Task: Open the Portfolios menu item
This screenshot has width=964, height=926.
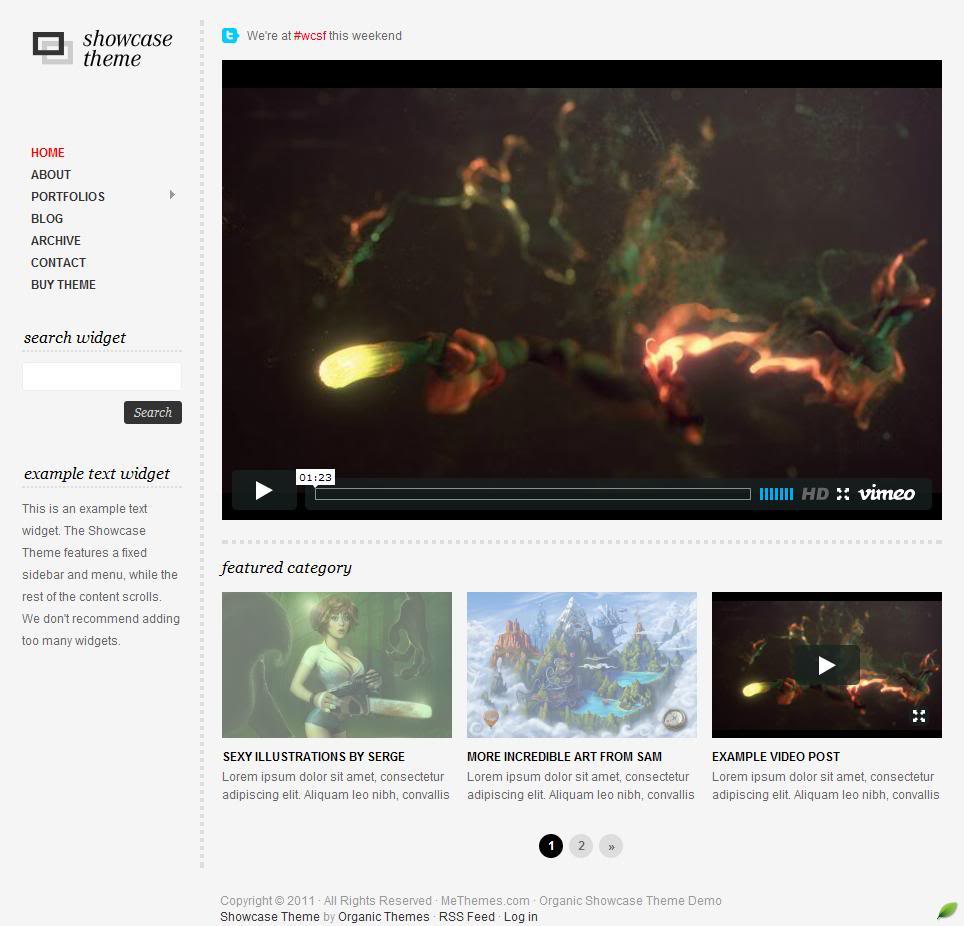Action: coord(68,197)
